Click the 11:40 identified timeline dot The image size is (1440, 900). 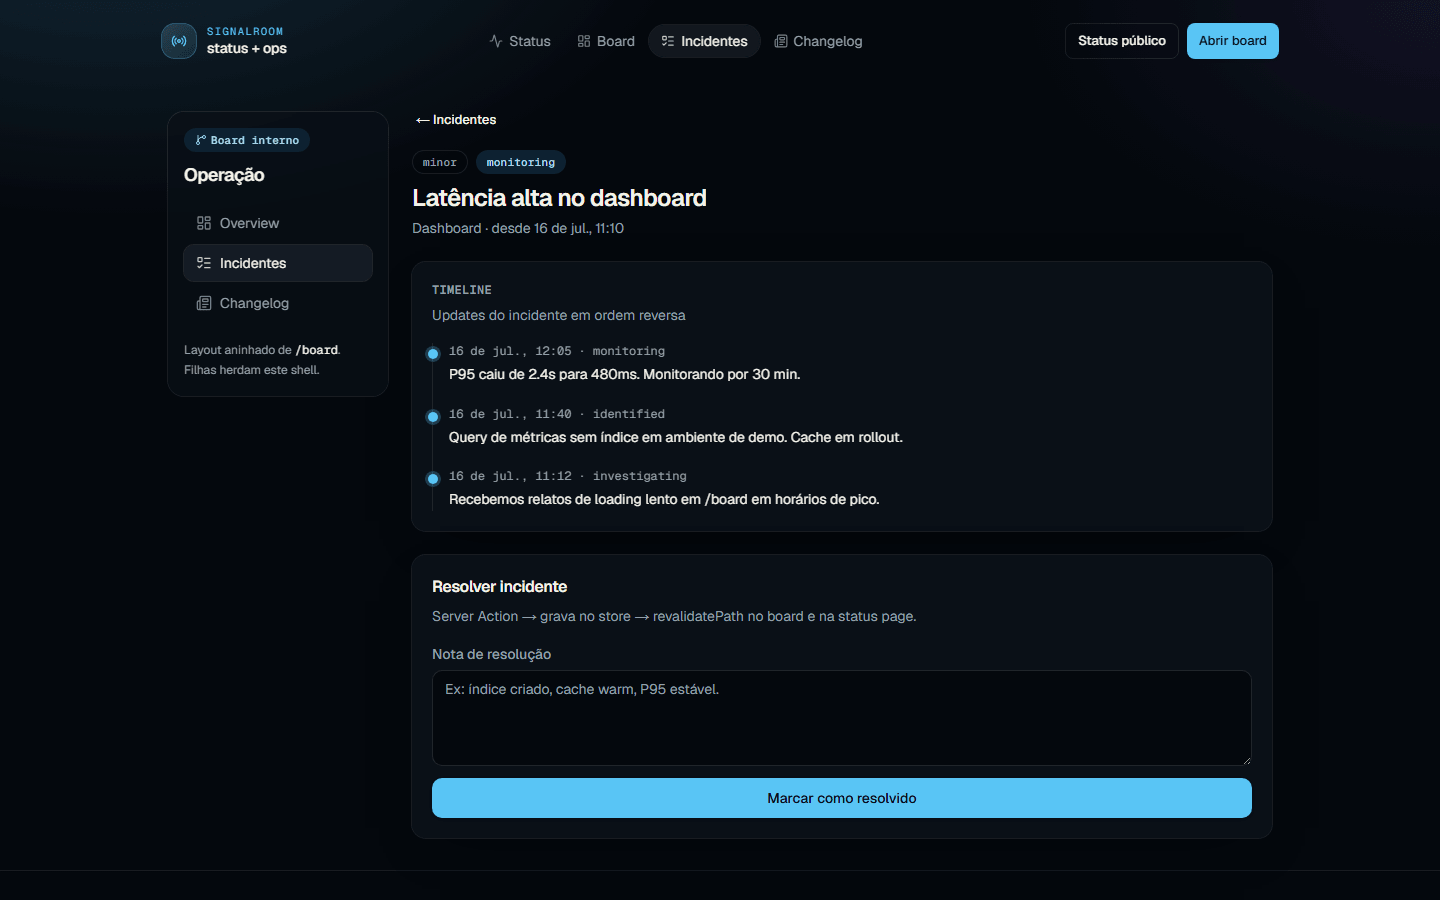point(433,417)
